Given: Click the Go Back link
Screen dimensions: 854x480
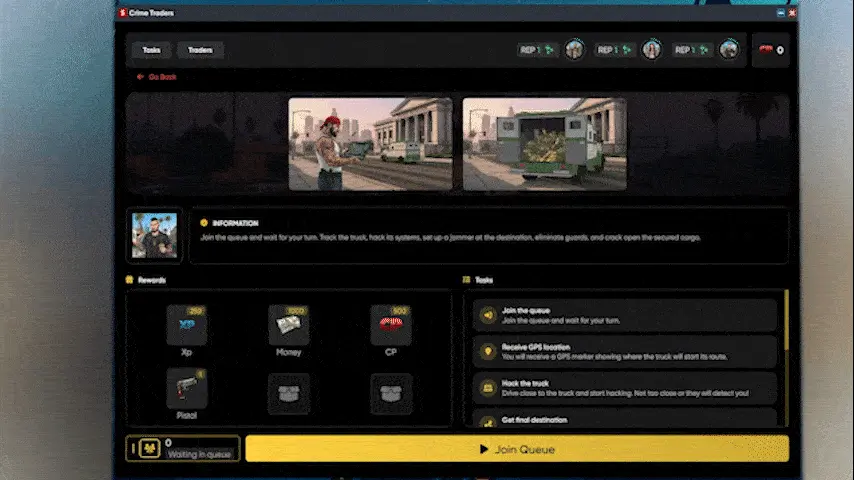Looking at the screenshot, I should [x=157, y=77].
